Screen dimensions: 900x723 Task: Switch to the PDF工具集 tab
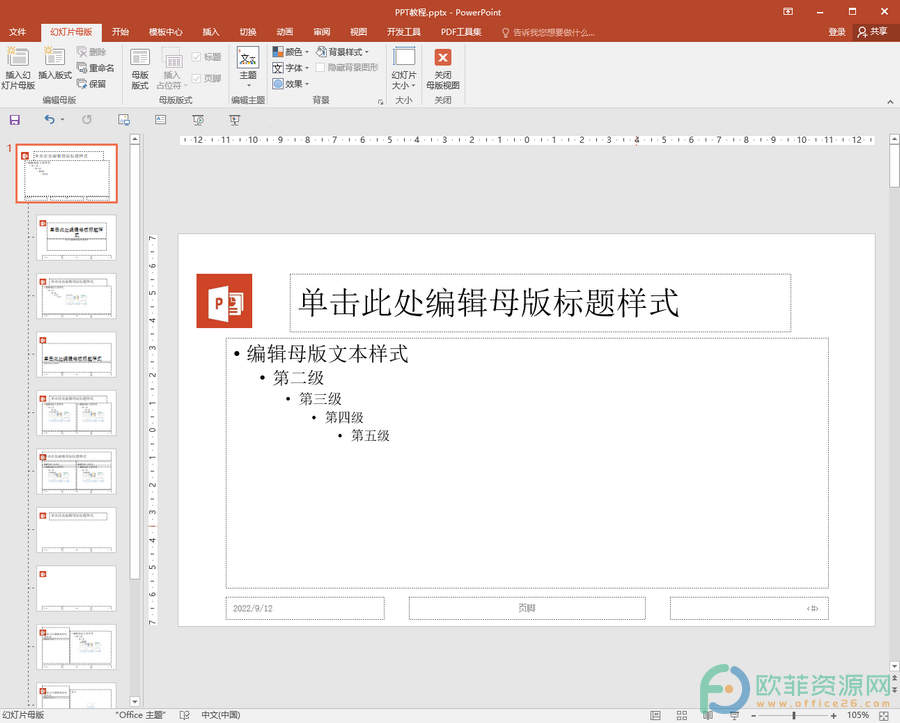point(461,32)
